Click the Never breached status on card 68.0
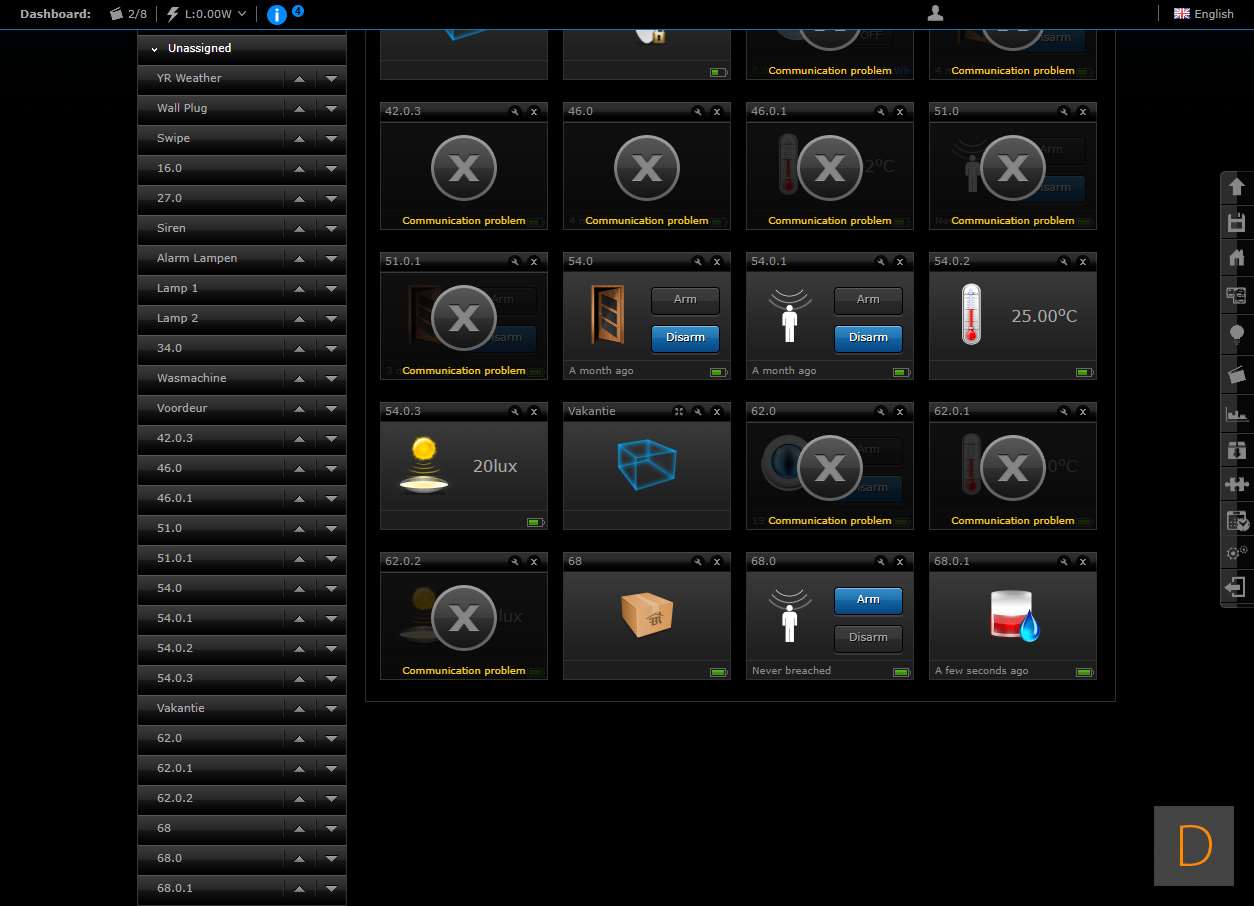This screenshot has width=1254, height=906. [x=791, y=671]
